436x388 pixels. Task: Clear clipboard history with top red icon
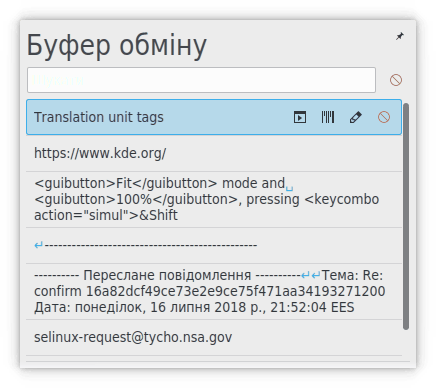point(396,80)
